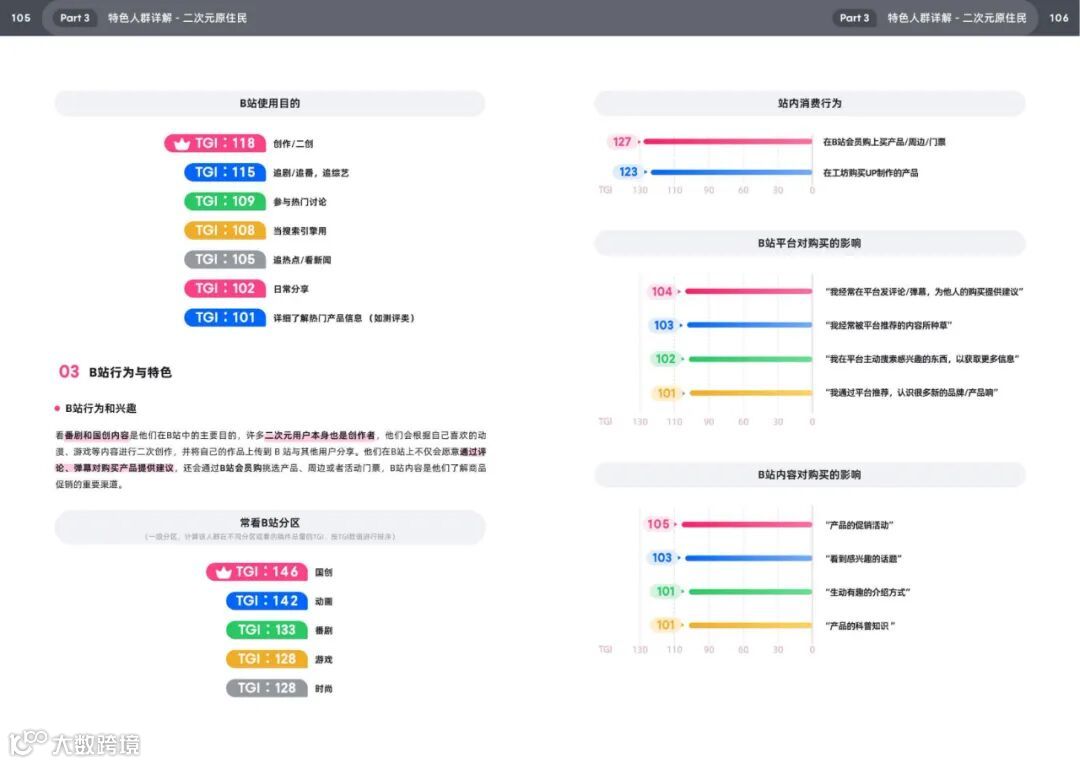Click page number 106
Image resolution: width=1080 pixels, height=764 pixels.
[1059, 18]
